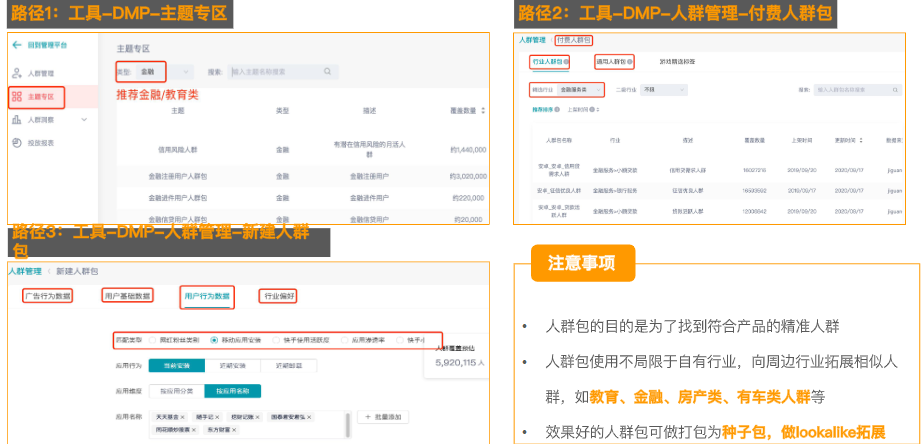Screen dimensions: 921x444
Task: Open the 二级行业 dropdown set to 不限
Action: point(663,90)
